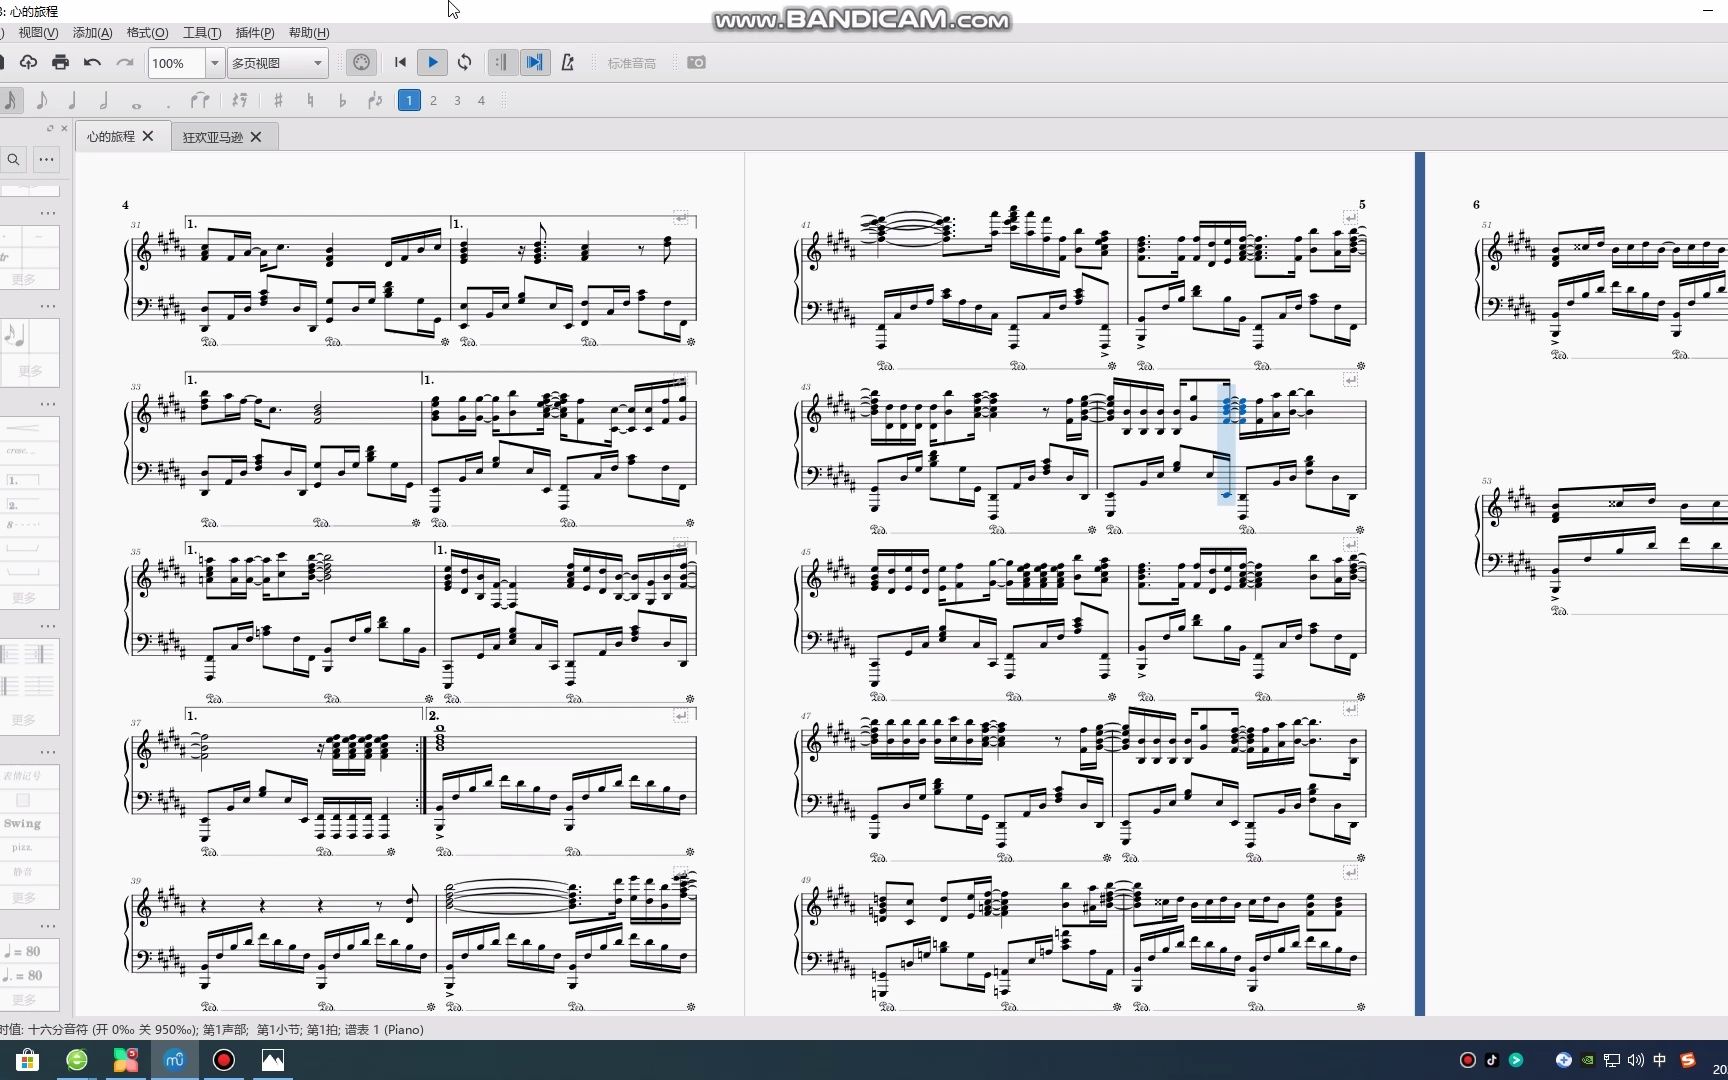
Task: Select the crescendo hairpin palette item
Action: pos(22,428)
